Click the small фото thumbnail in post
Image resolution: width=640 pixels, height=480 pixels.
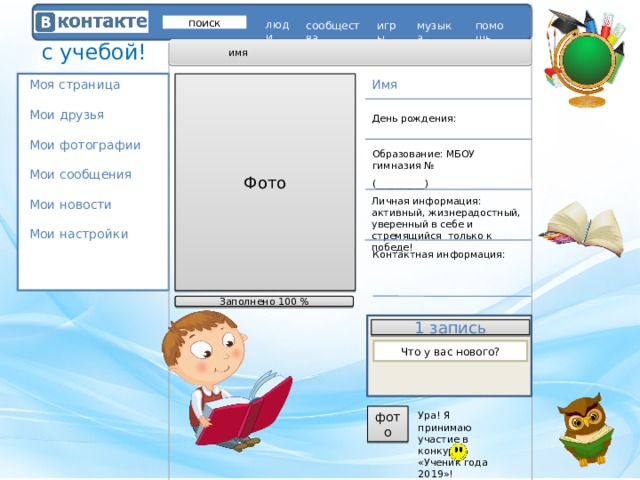click(388, 424)
